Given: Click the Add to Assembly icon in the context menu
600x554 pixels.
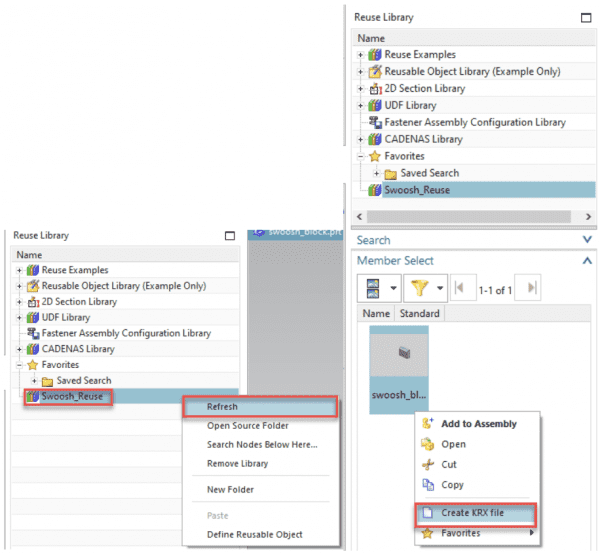Looking at the screenshot, I should (x=428, y=424).
